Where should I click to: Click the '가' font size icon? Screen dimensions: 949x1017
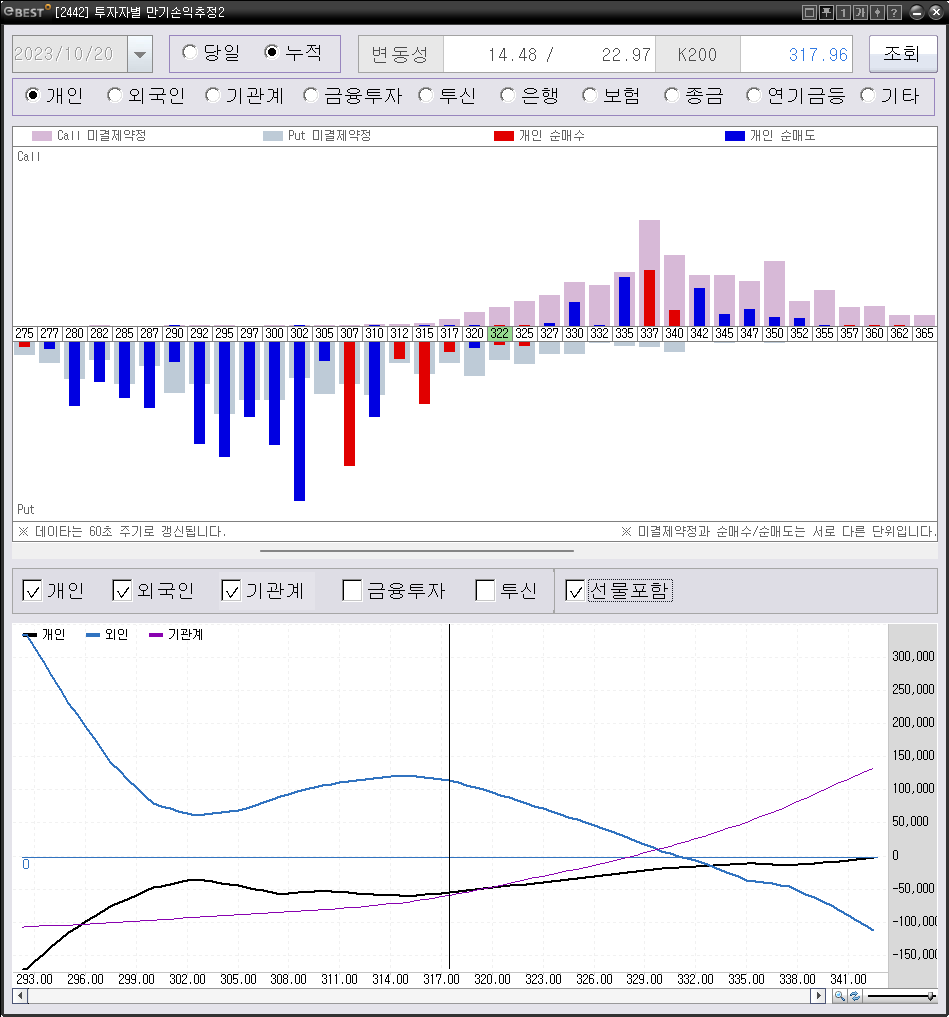[860, 12]
